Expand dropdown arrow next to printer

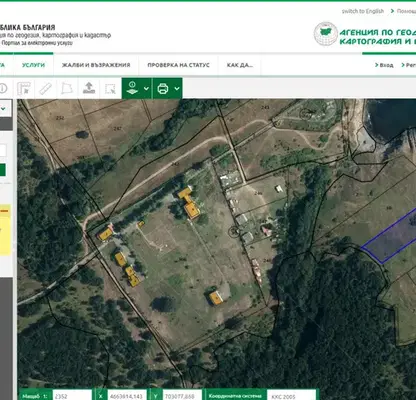pos(177,89)
